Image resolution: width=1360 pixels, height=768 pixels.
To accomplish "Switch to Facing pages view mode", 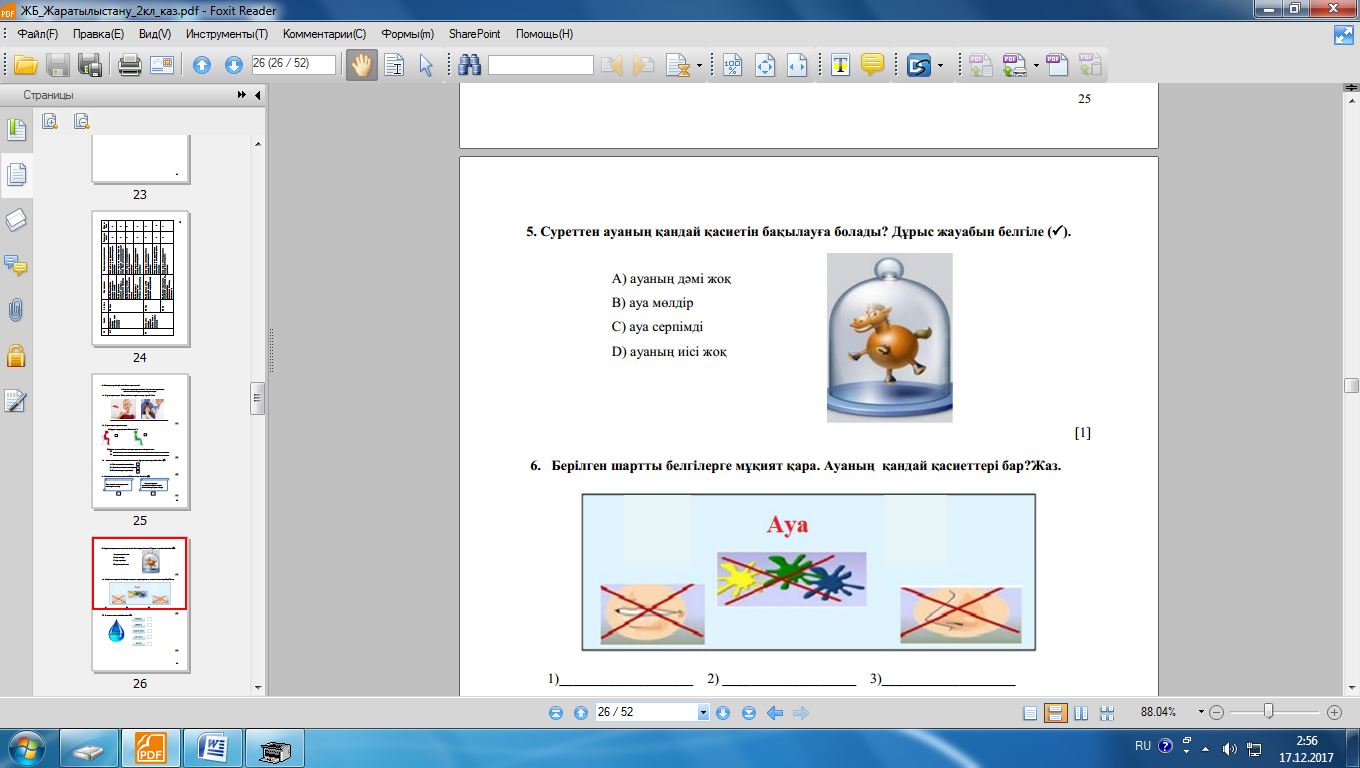I will (x=1081, y=713).
